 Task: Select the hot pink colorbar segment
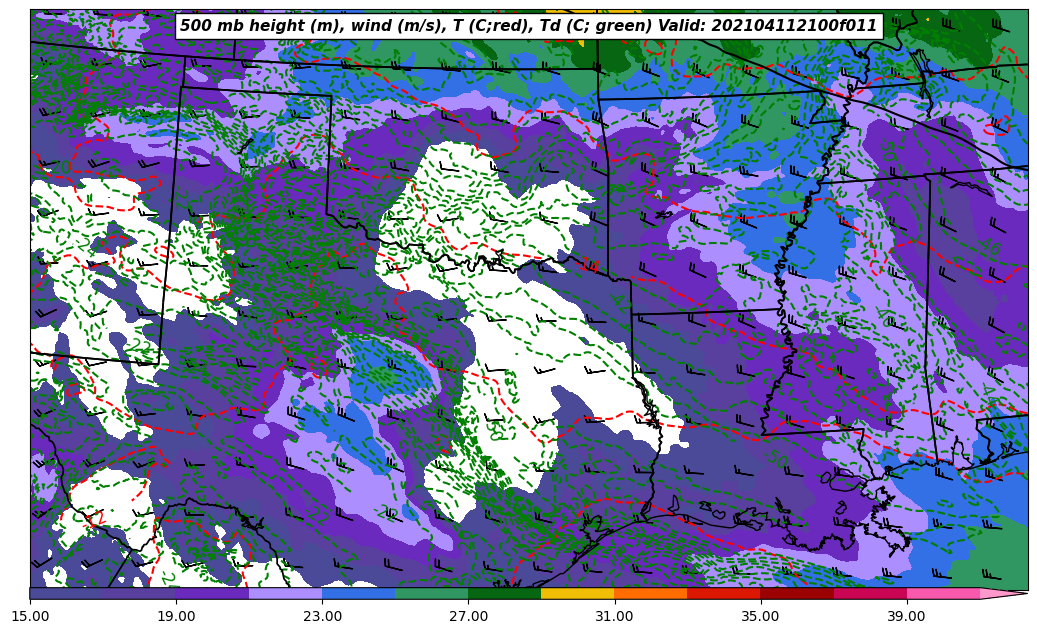coord(942,593)
